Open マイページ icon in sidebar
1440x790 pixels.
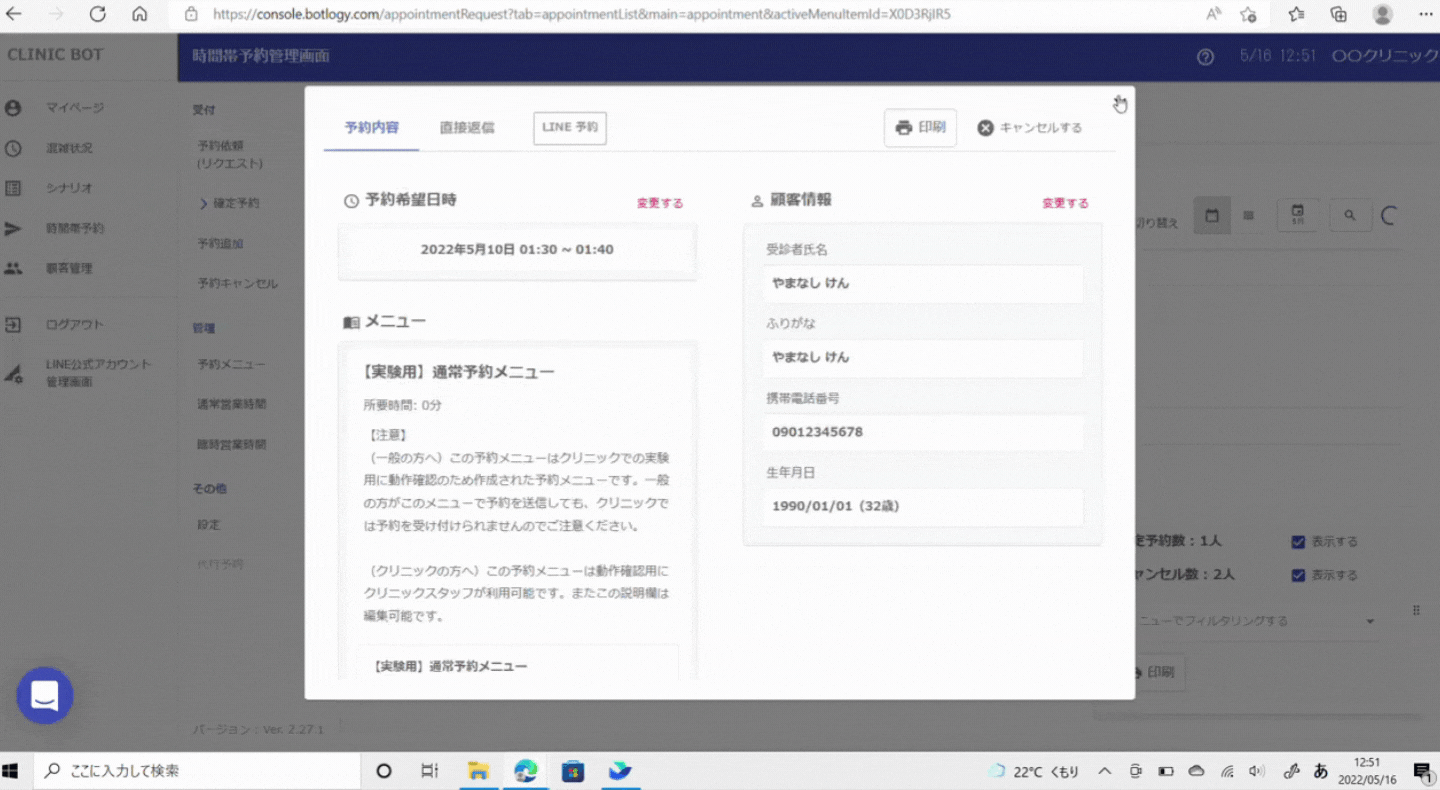[x=13, y=108]
